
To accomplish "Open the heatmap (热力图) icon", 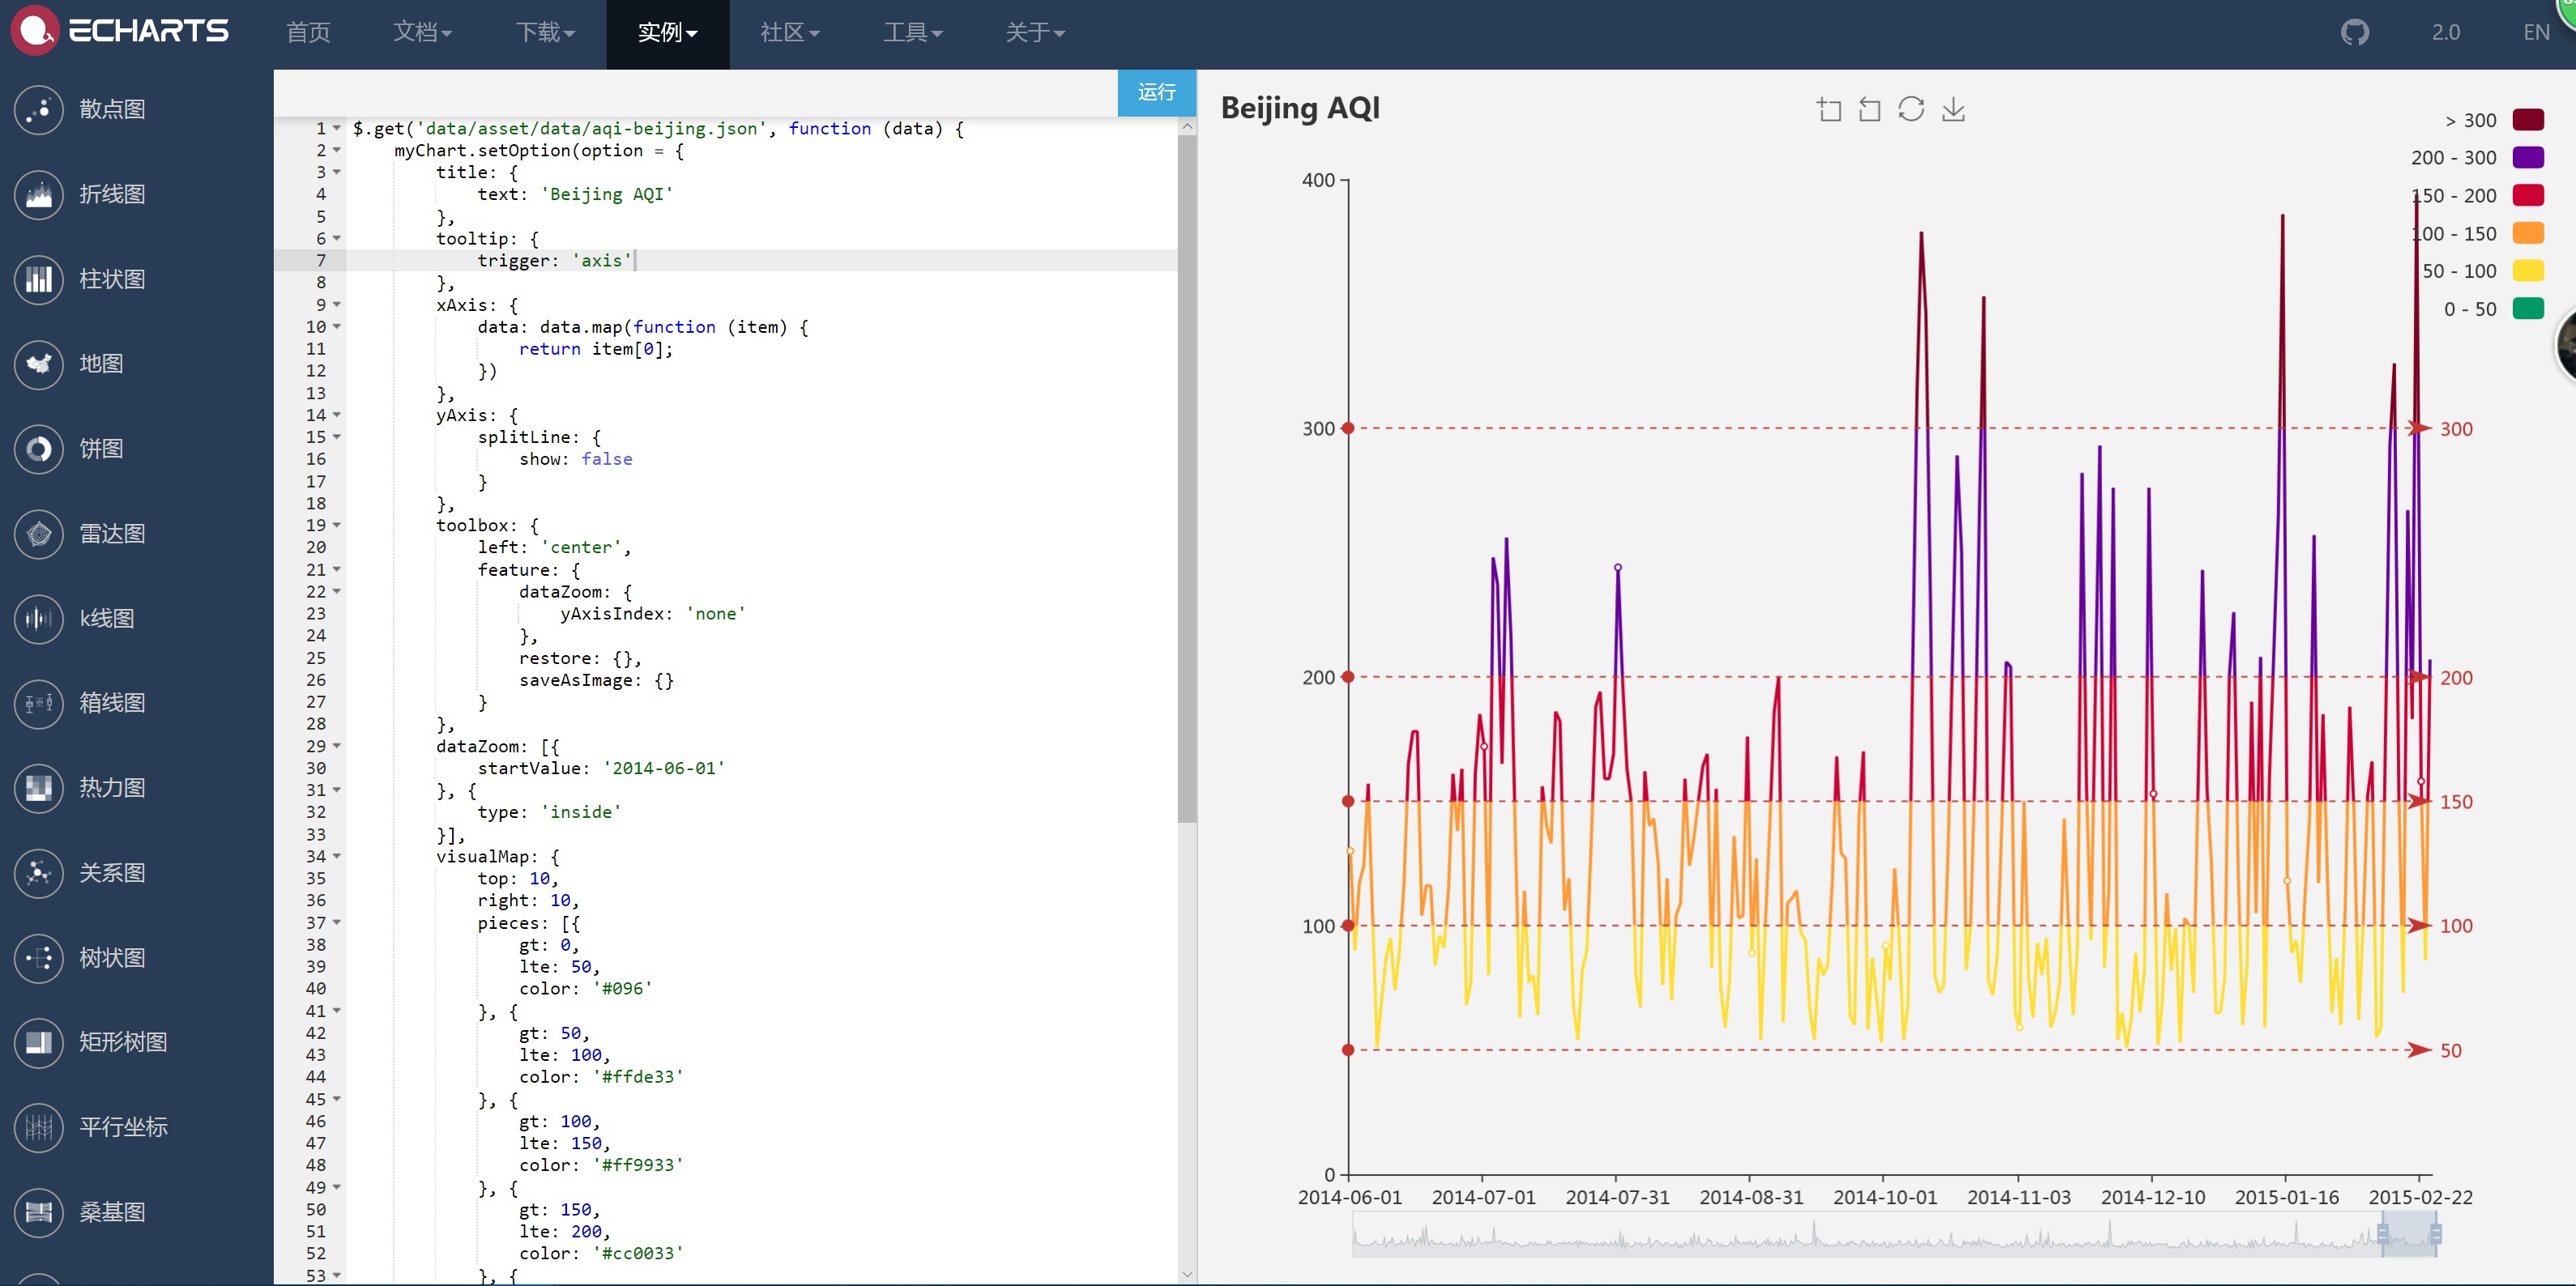I will [39, 788].
